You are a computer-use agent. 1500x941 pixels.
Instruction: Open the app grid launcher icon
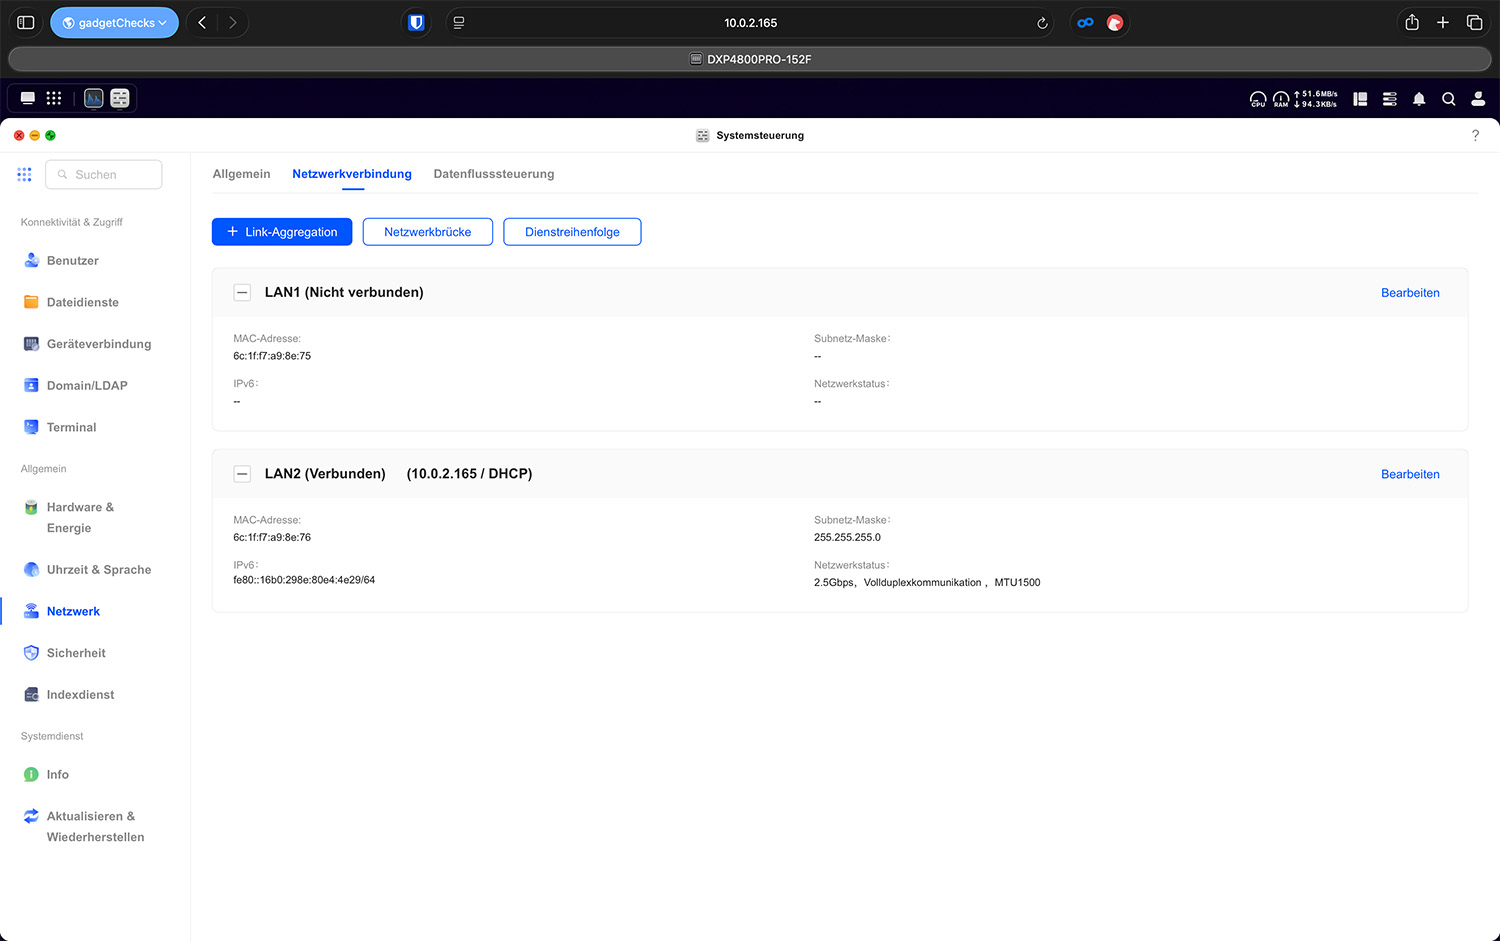pyautogui.click(x=54, y=98)
